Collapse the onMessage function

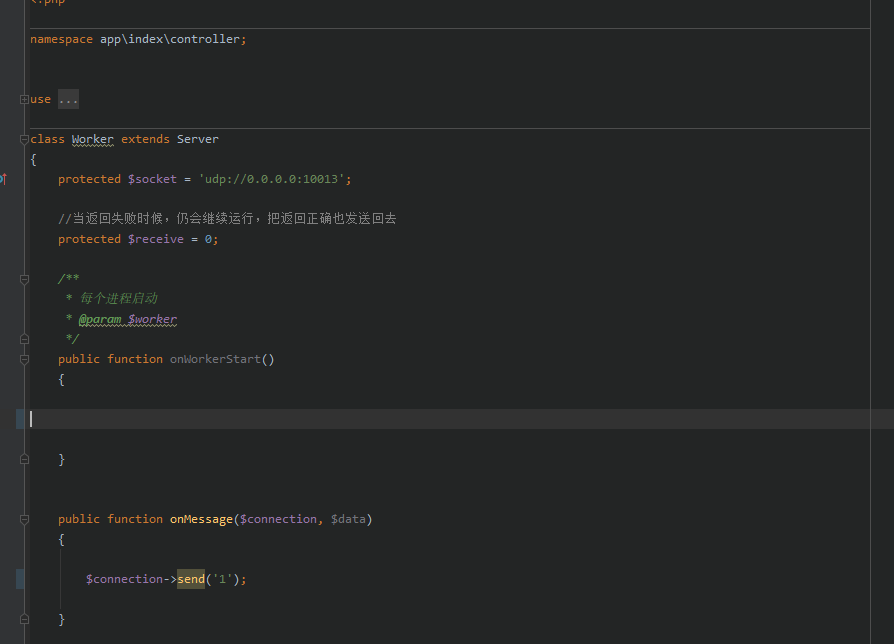24,520
